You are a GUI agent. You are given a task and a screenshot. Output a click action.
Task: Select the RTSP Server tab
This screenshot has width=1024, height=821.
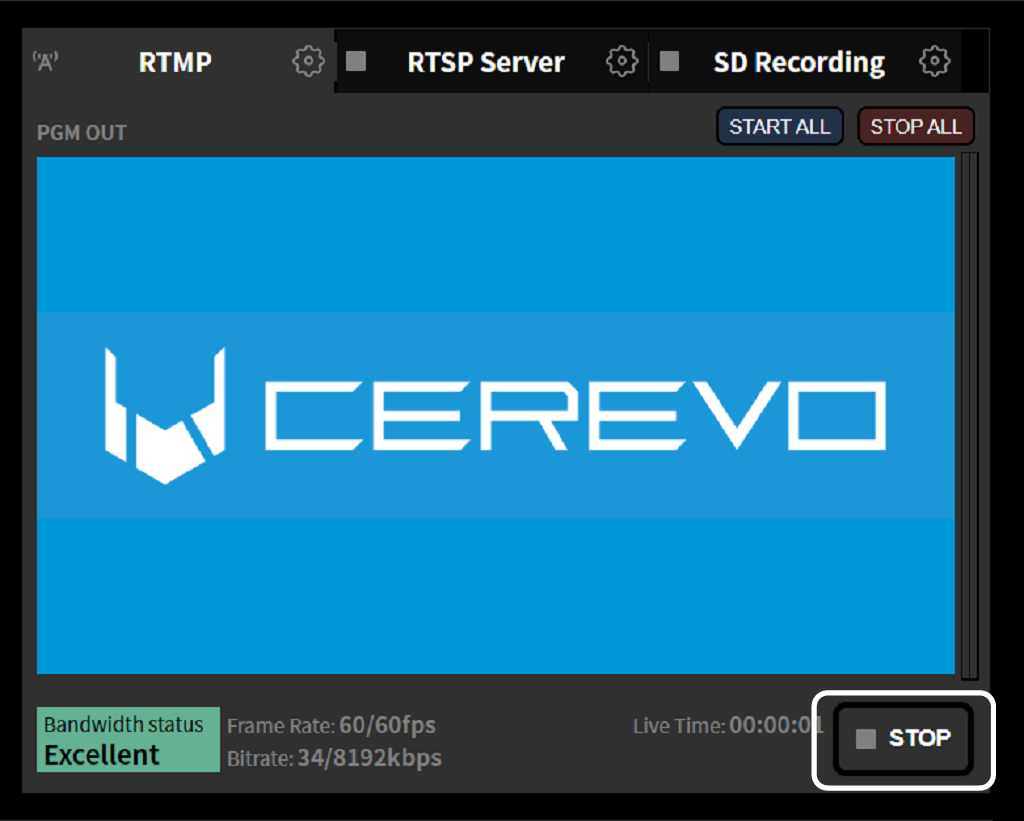pyautogui.click(x=486, y=62)
